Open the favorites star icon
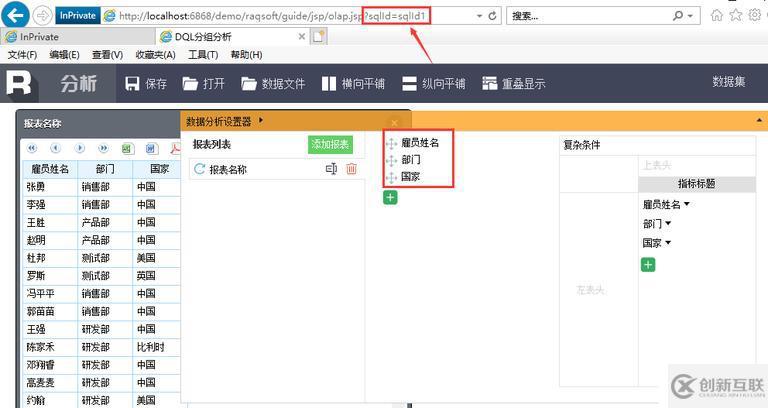Screen dimensions: 768x408 tap(736, 15)
